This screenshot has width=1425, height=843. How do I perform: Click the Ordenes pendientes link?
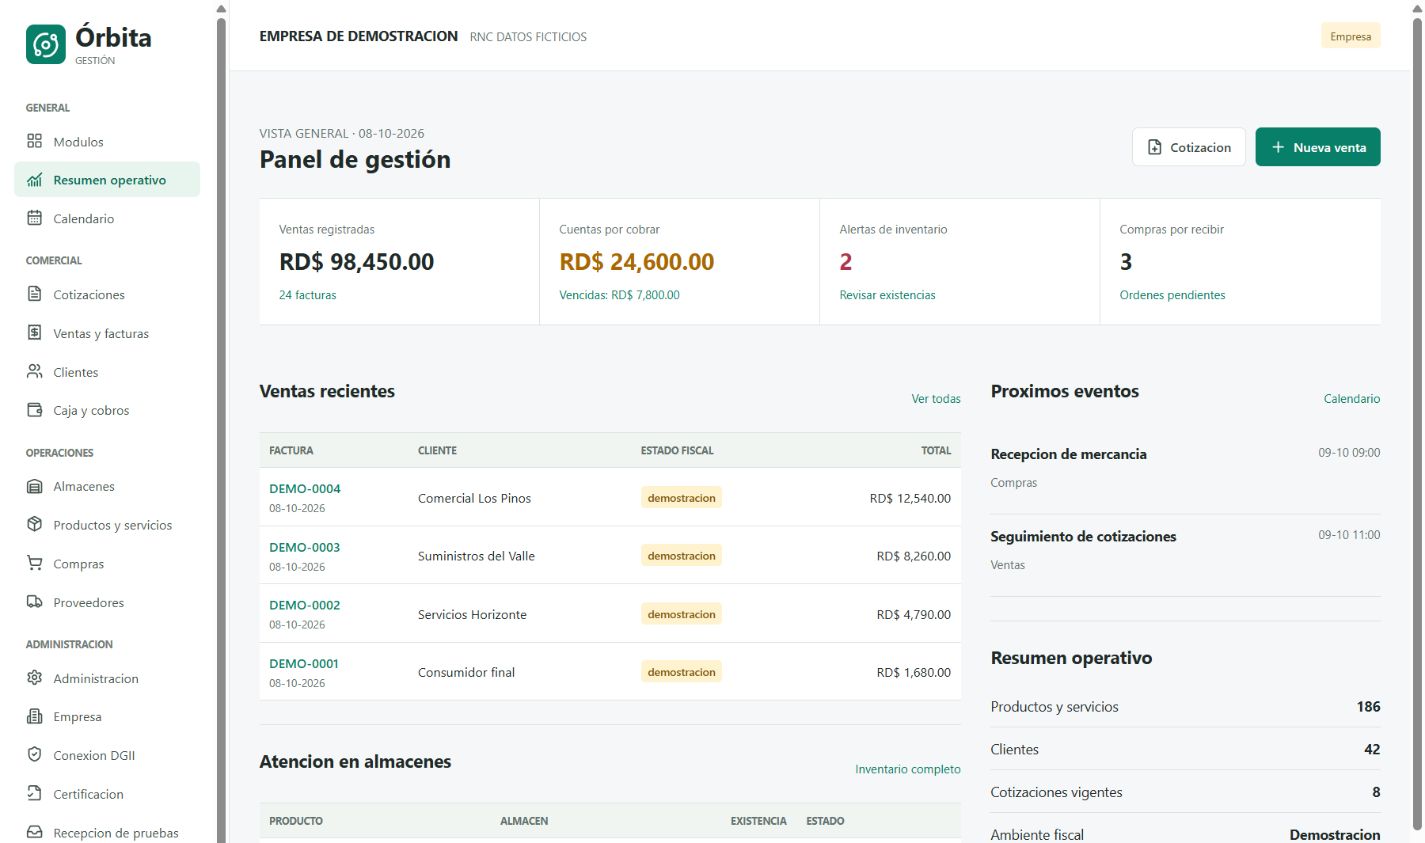(1172, 295)
